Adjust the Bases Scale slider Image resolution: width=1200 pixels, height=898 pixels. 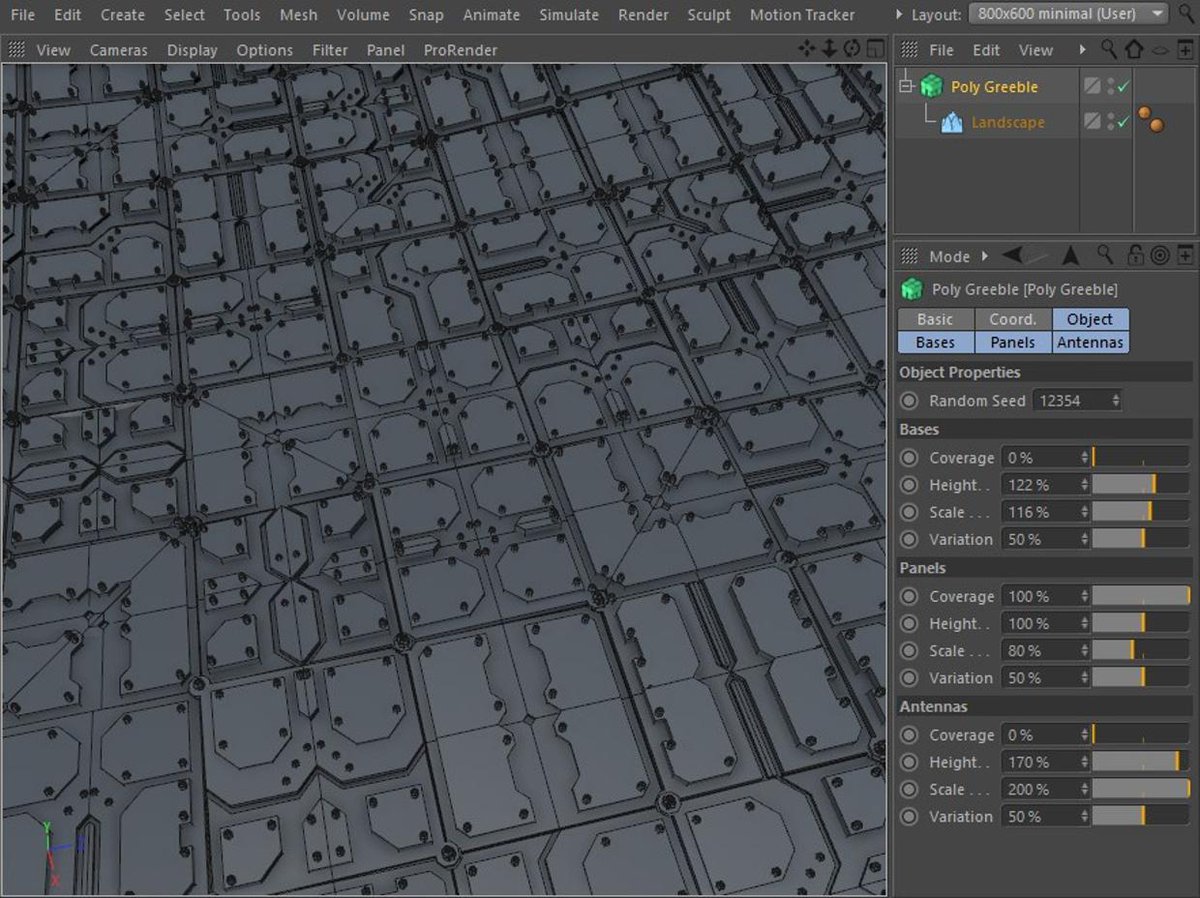1141,512
